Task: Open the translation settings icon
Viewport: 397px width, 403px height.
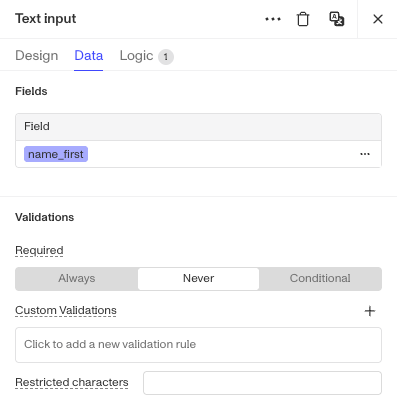Action: click(337, 19)
